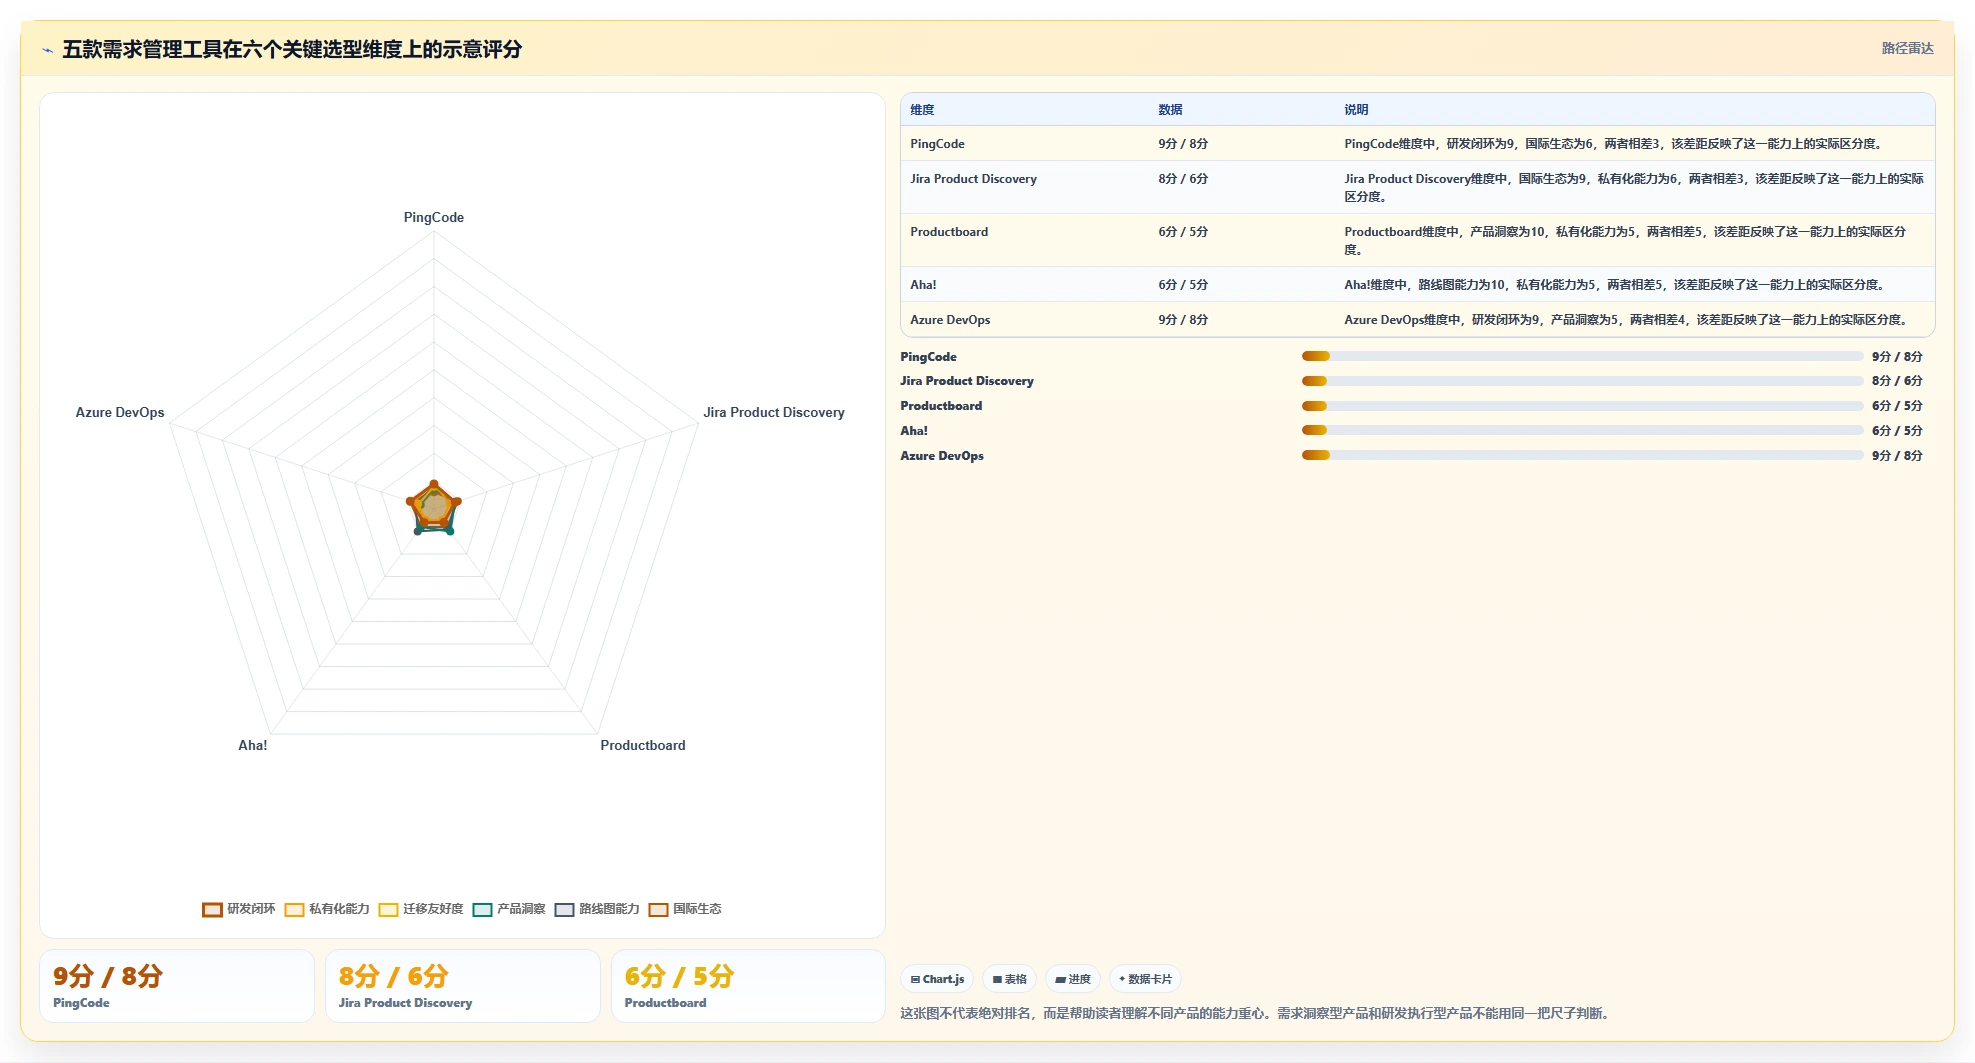This screenshot has width=1975, height=1063.
Task: Select the Aha! table row cell
Action: [x=923, y=285]
